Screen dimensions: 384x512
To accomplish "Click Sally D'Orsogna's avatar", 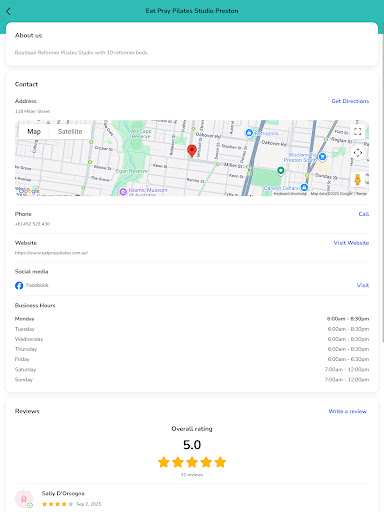I will (24, 499).
